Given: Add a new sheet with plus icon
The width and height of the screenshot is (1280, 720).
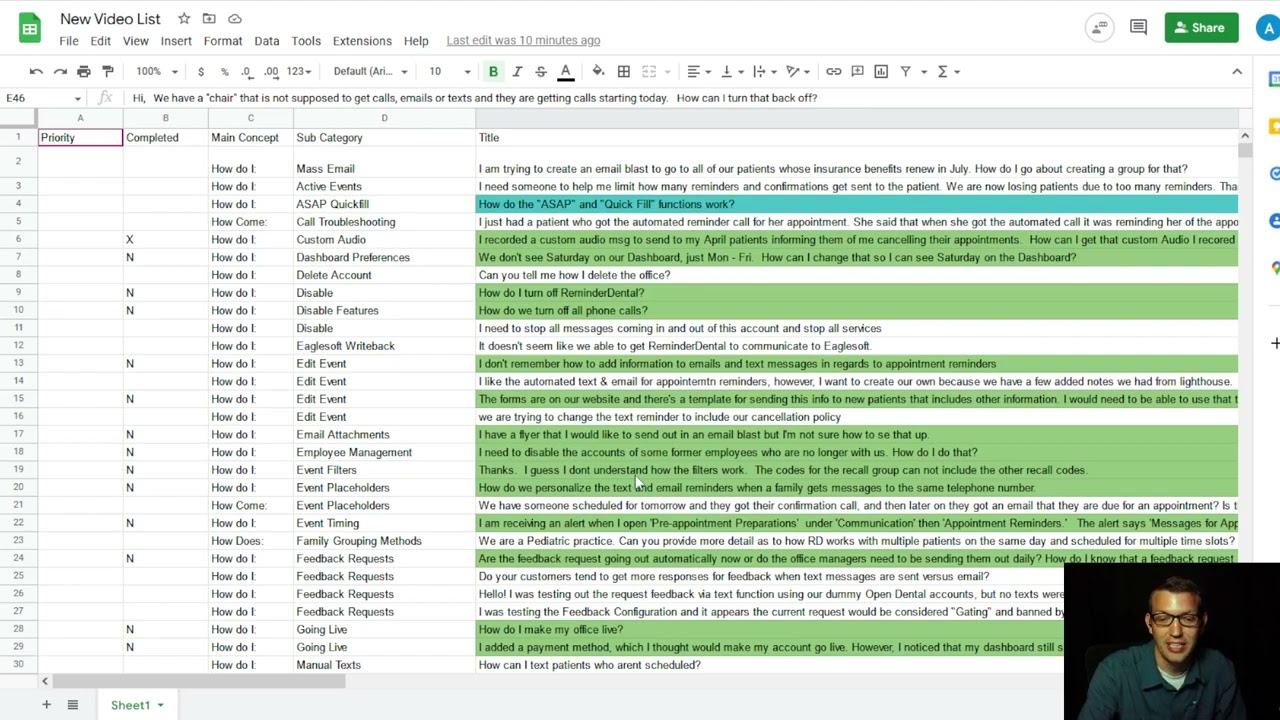Looking at the screenshot, I should (46, 705).
